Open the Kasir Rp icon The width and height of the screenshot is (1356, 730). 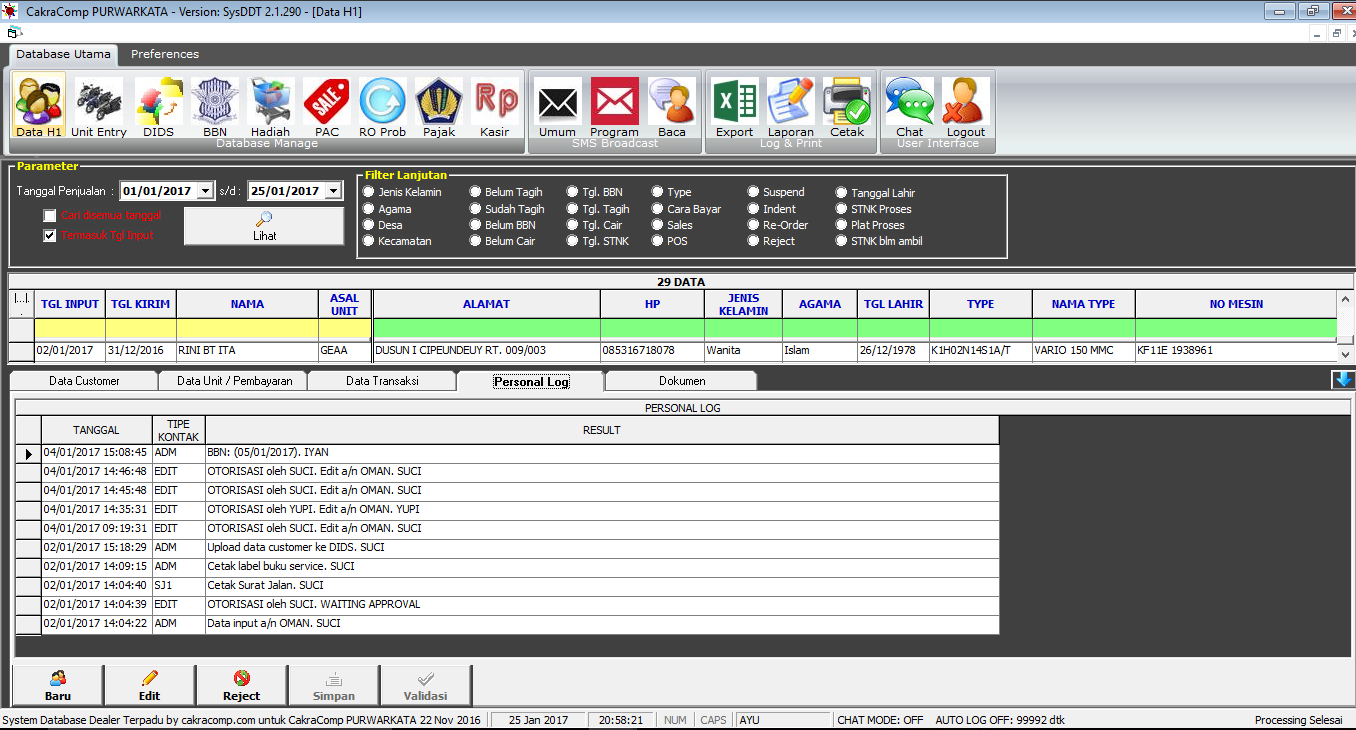pyautogui.click(x=494, y=103)
